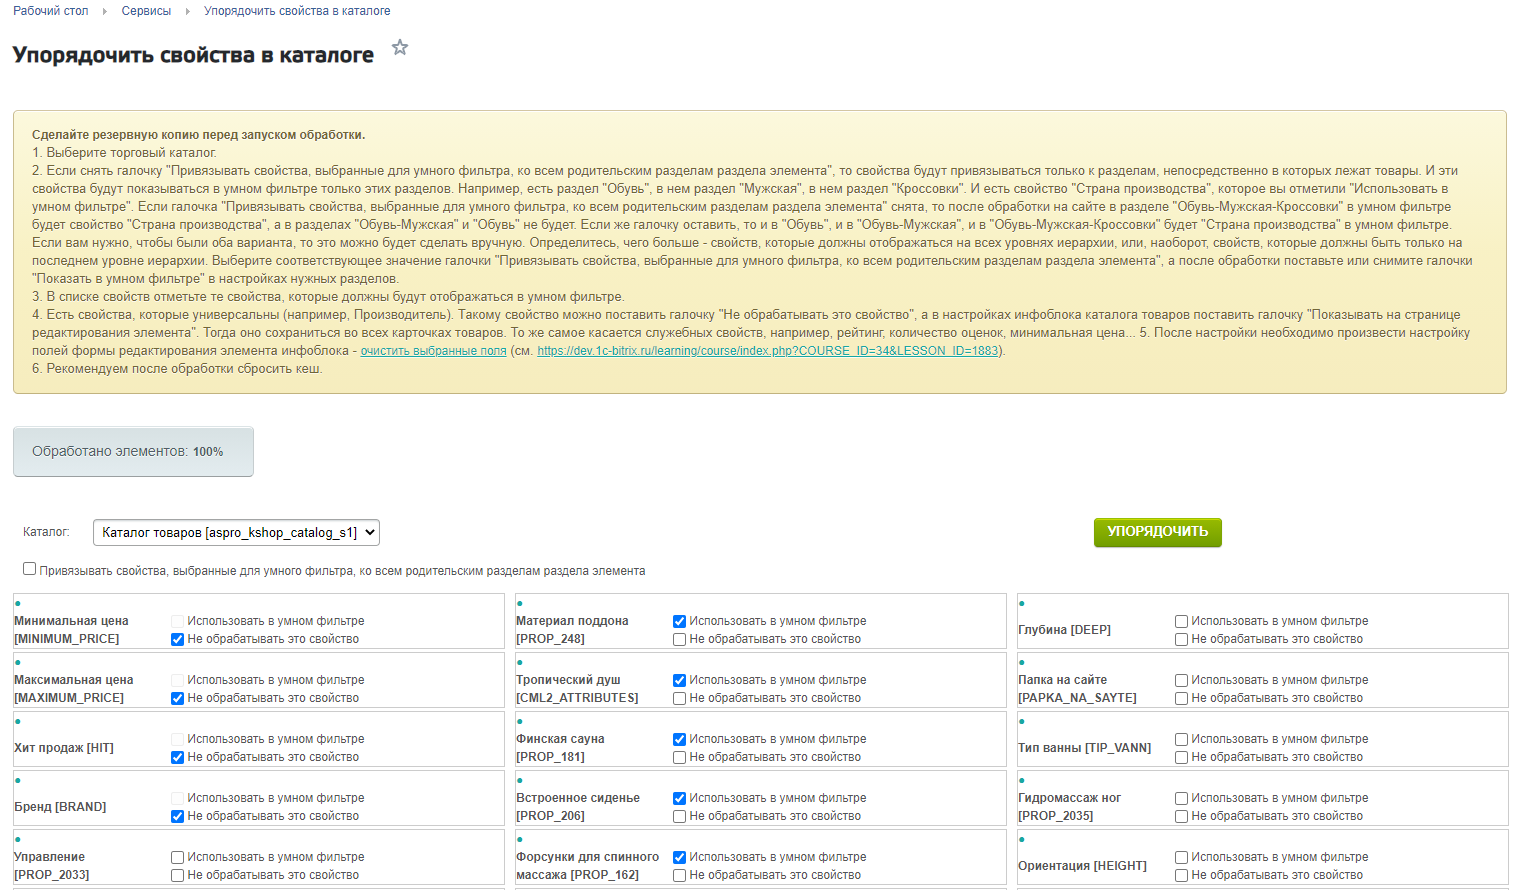
Task: Go to Рабочий стол breadcrumb
Action: pyautogui.click(x=51, y=11)
